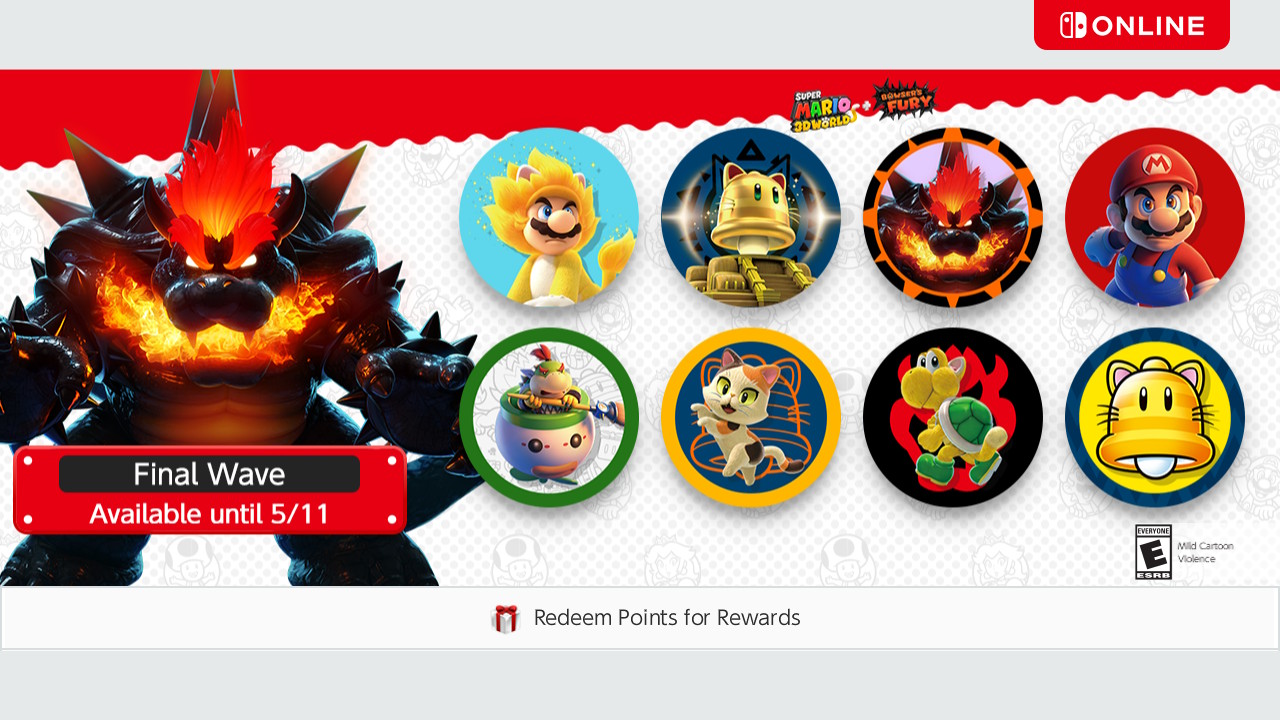Image resolution: width=1280 pixels, height=720 pixels.
Task: Click the gift box icon
Action: click(506, 619)
